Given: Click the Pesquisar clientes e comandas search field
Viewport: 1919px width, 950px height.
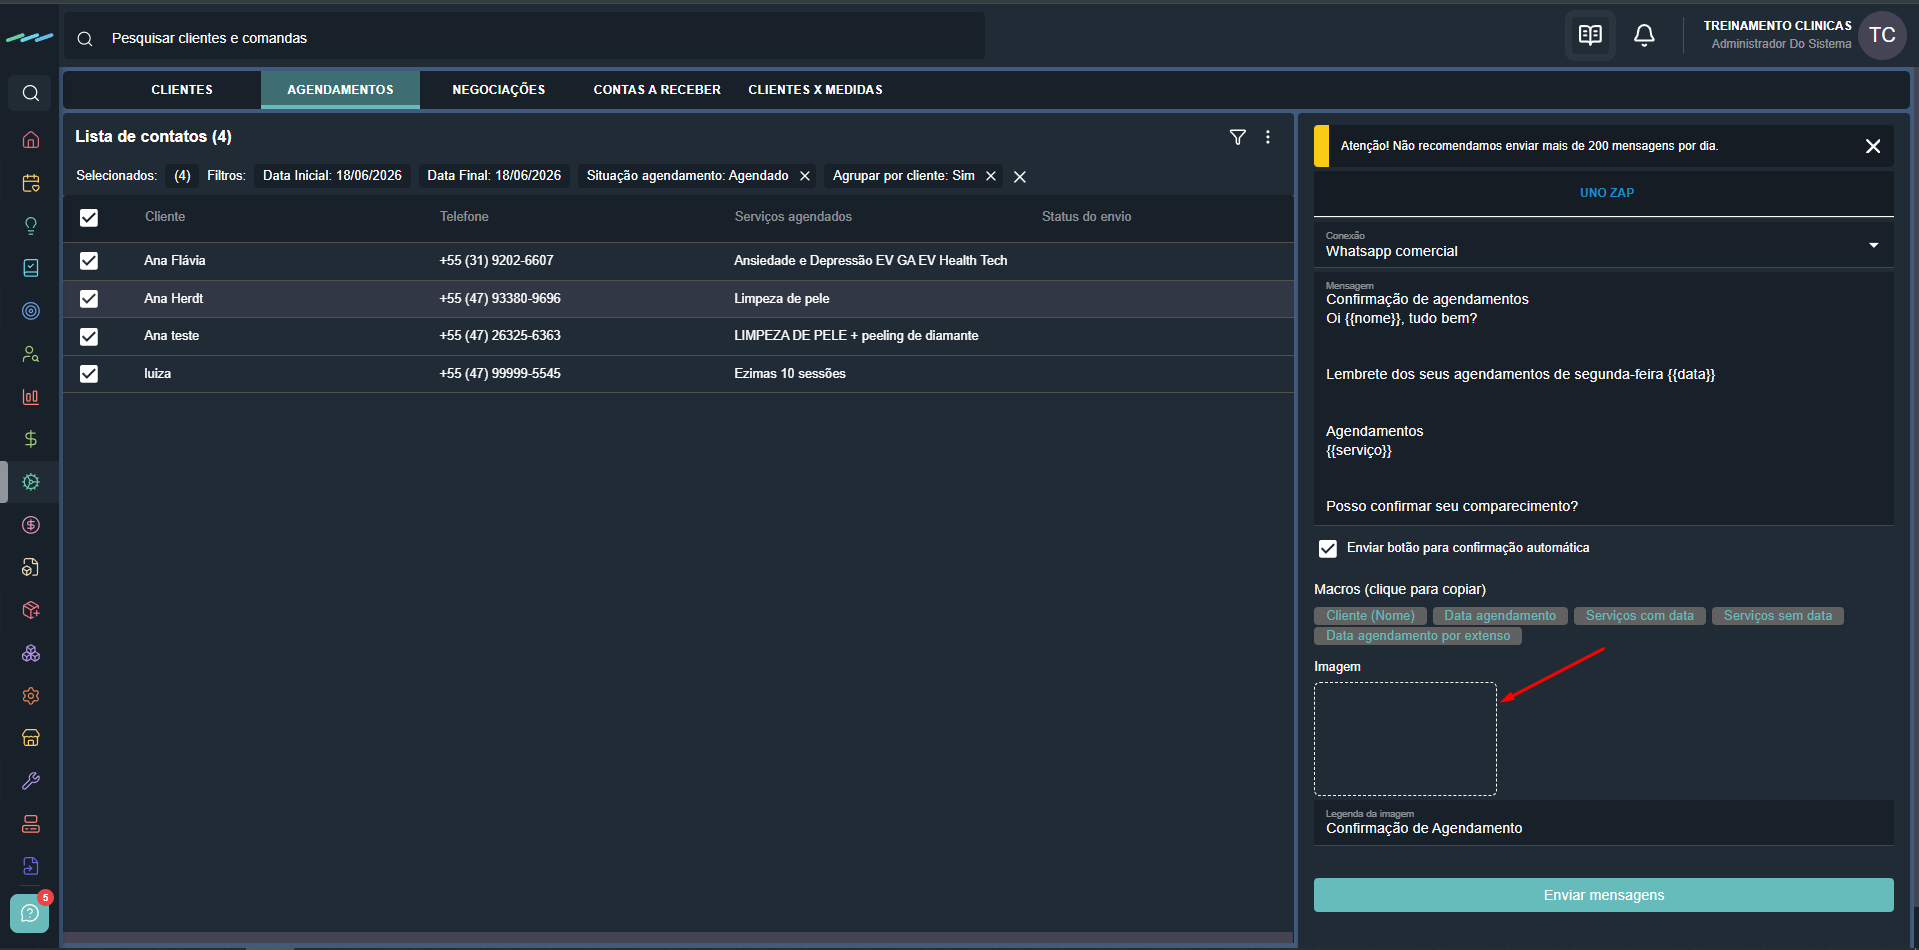Looking at the screenshot, I should [524, 38].
